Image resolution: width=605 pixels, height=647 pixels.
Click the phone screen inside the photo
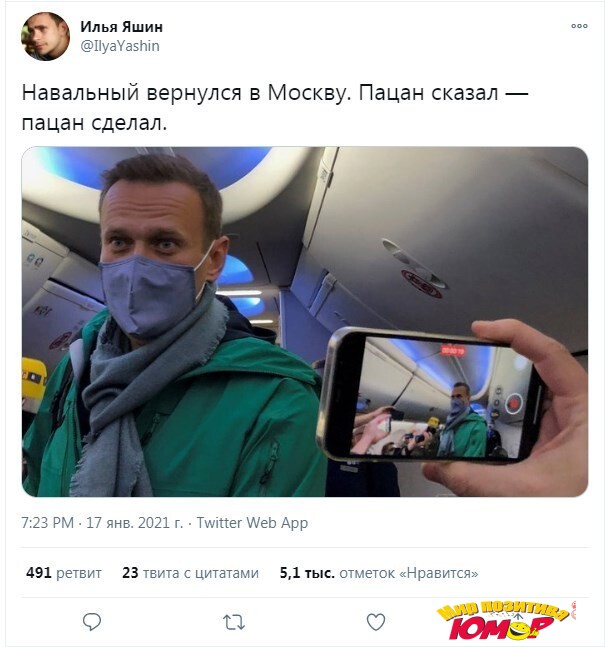point(438,398)
